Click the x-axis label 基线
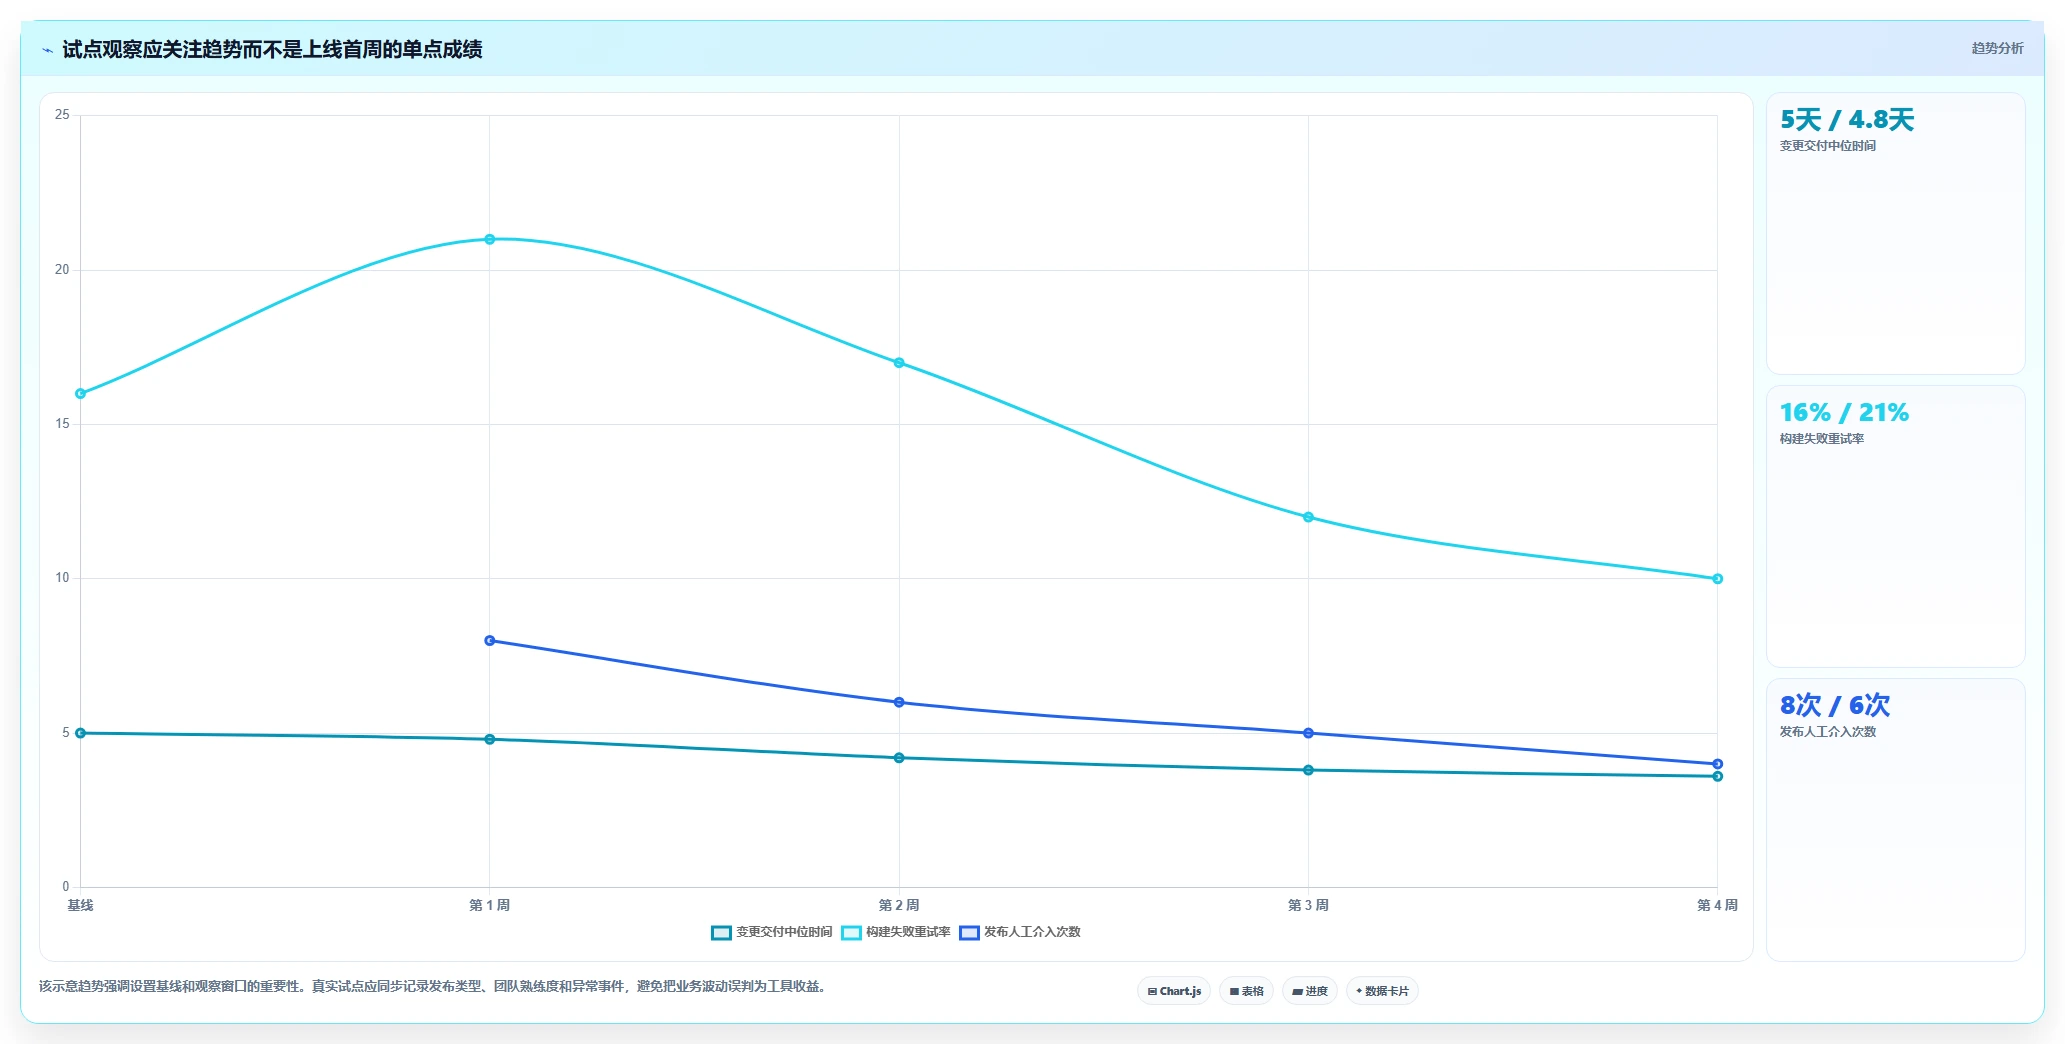The image size is (2065, 1044). (80, 905)
